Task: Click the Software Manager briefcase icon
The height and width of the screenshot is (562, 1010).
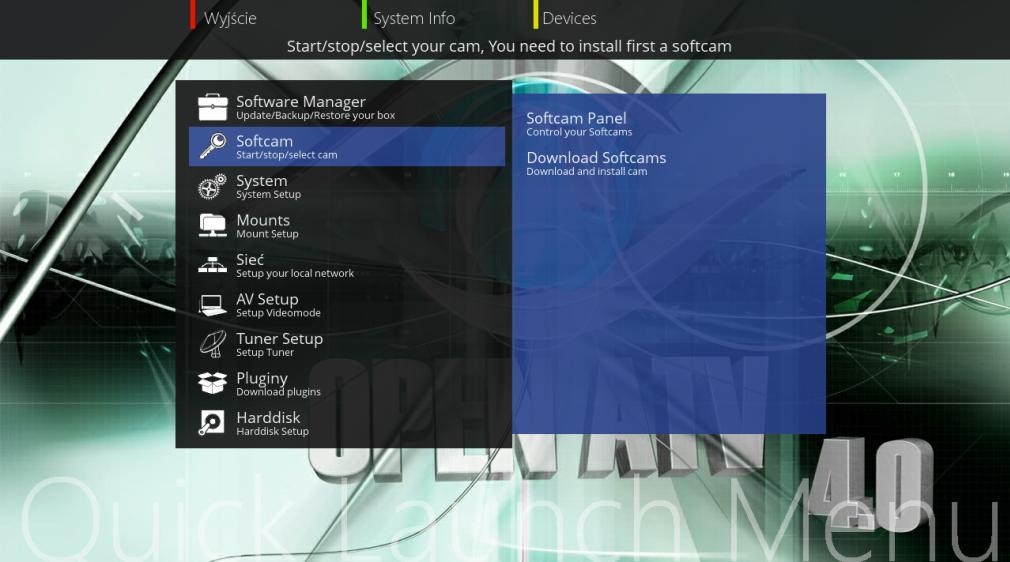Action: [x=213, y=108]
